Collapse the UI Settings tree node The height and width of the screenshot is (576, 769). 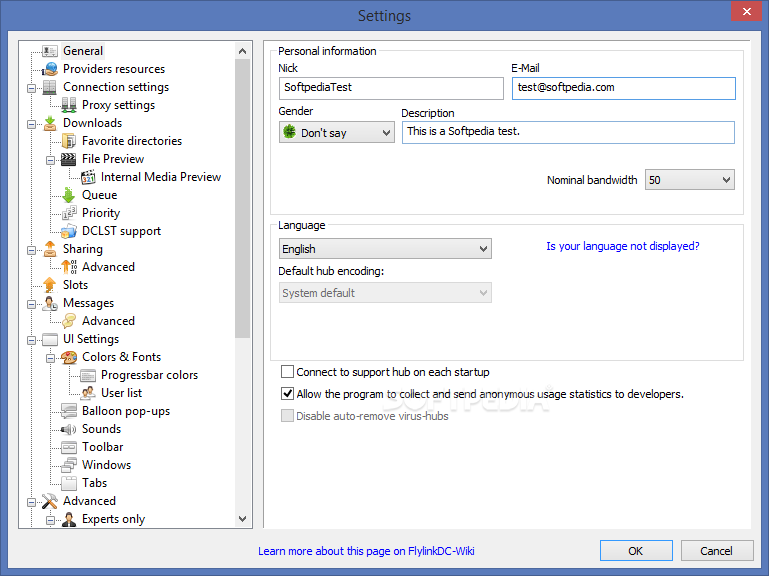31,340
